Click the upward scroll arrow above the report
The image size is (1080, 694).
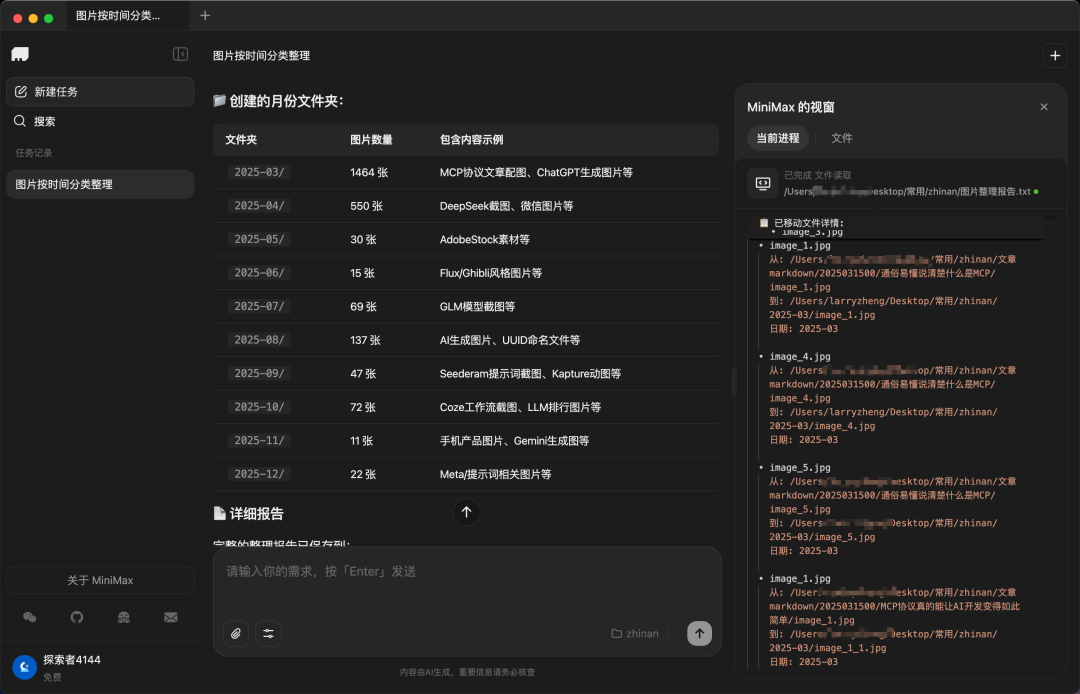pos(466,512)
